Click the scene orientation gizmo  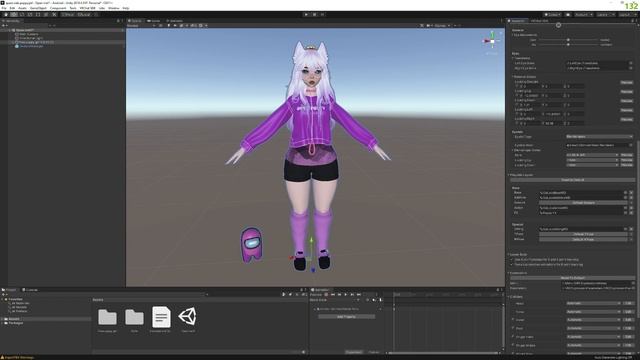[x=492, y=41]
